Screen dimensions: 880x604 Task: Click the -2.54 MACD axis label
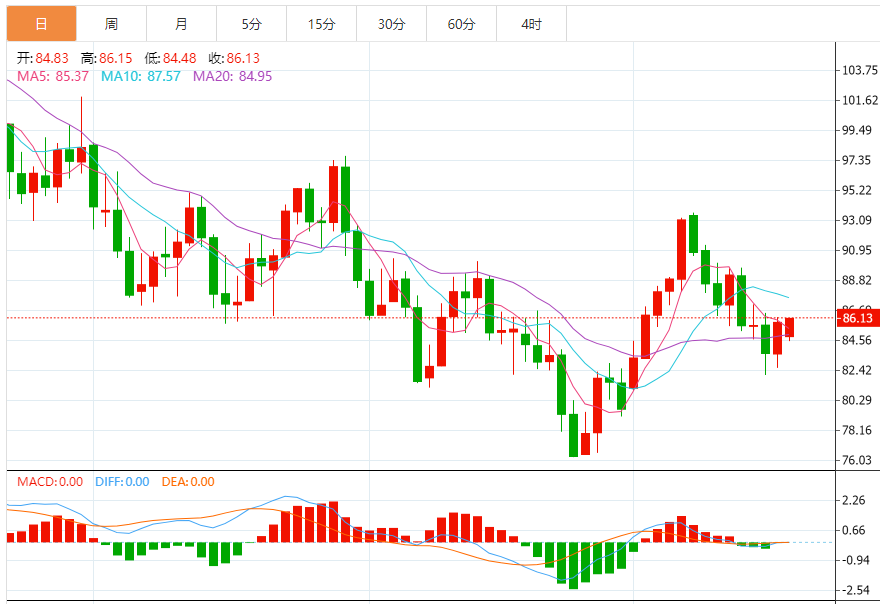854,590
